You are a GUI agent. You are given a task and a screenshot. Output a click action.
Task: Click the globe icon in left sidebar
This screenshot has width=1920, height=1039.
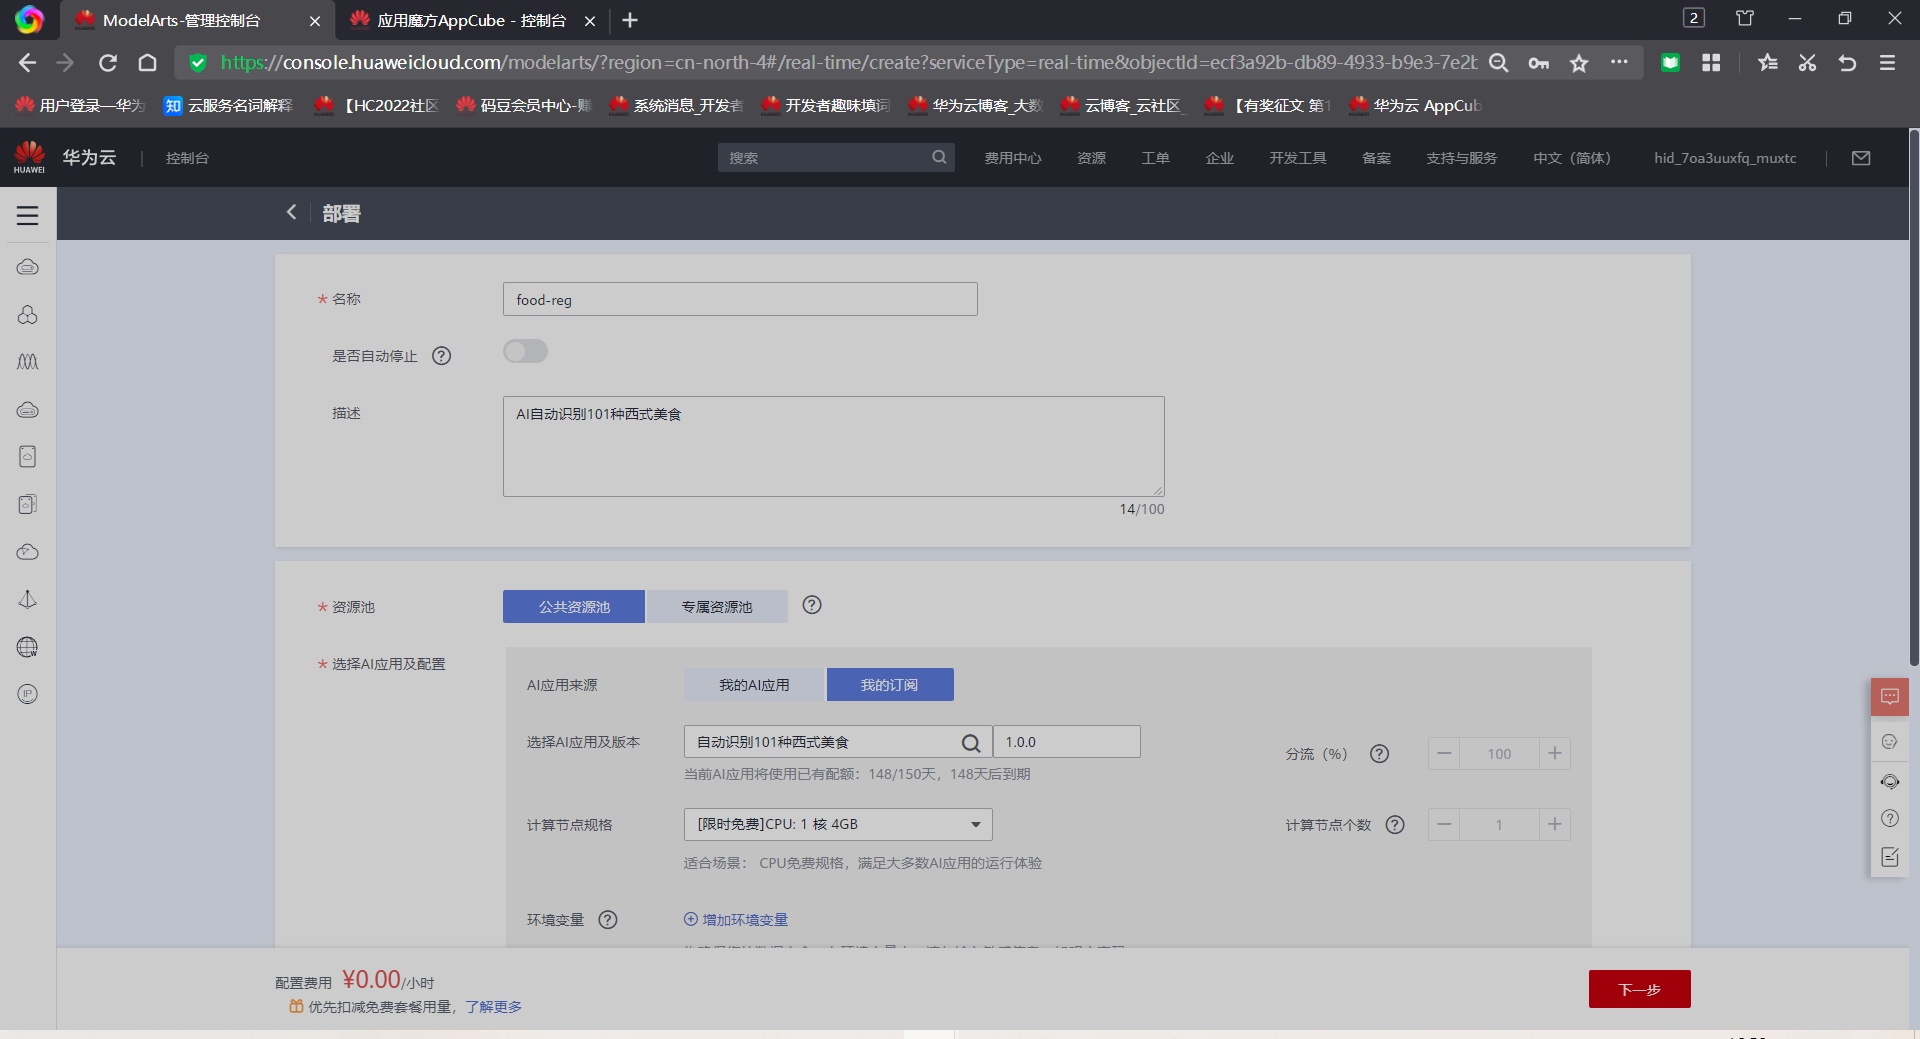tap(27, 647)
